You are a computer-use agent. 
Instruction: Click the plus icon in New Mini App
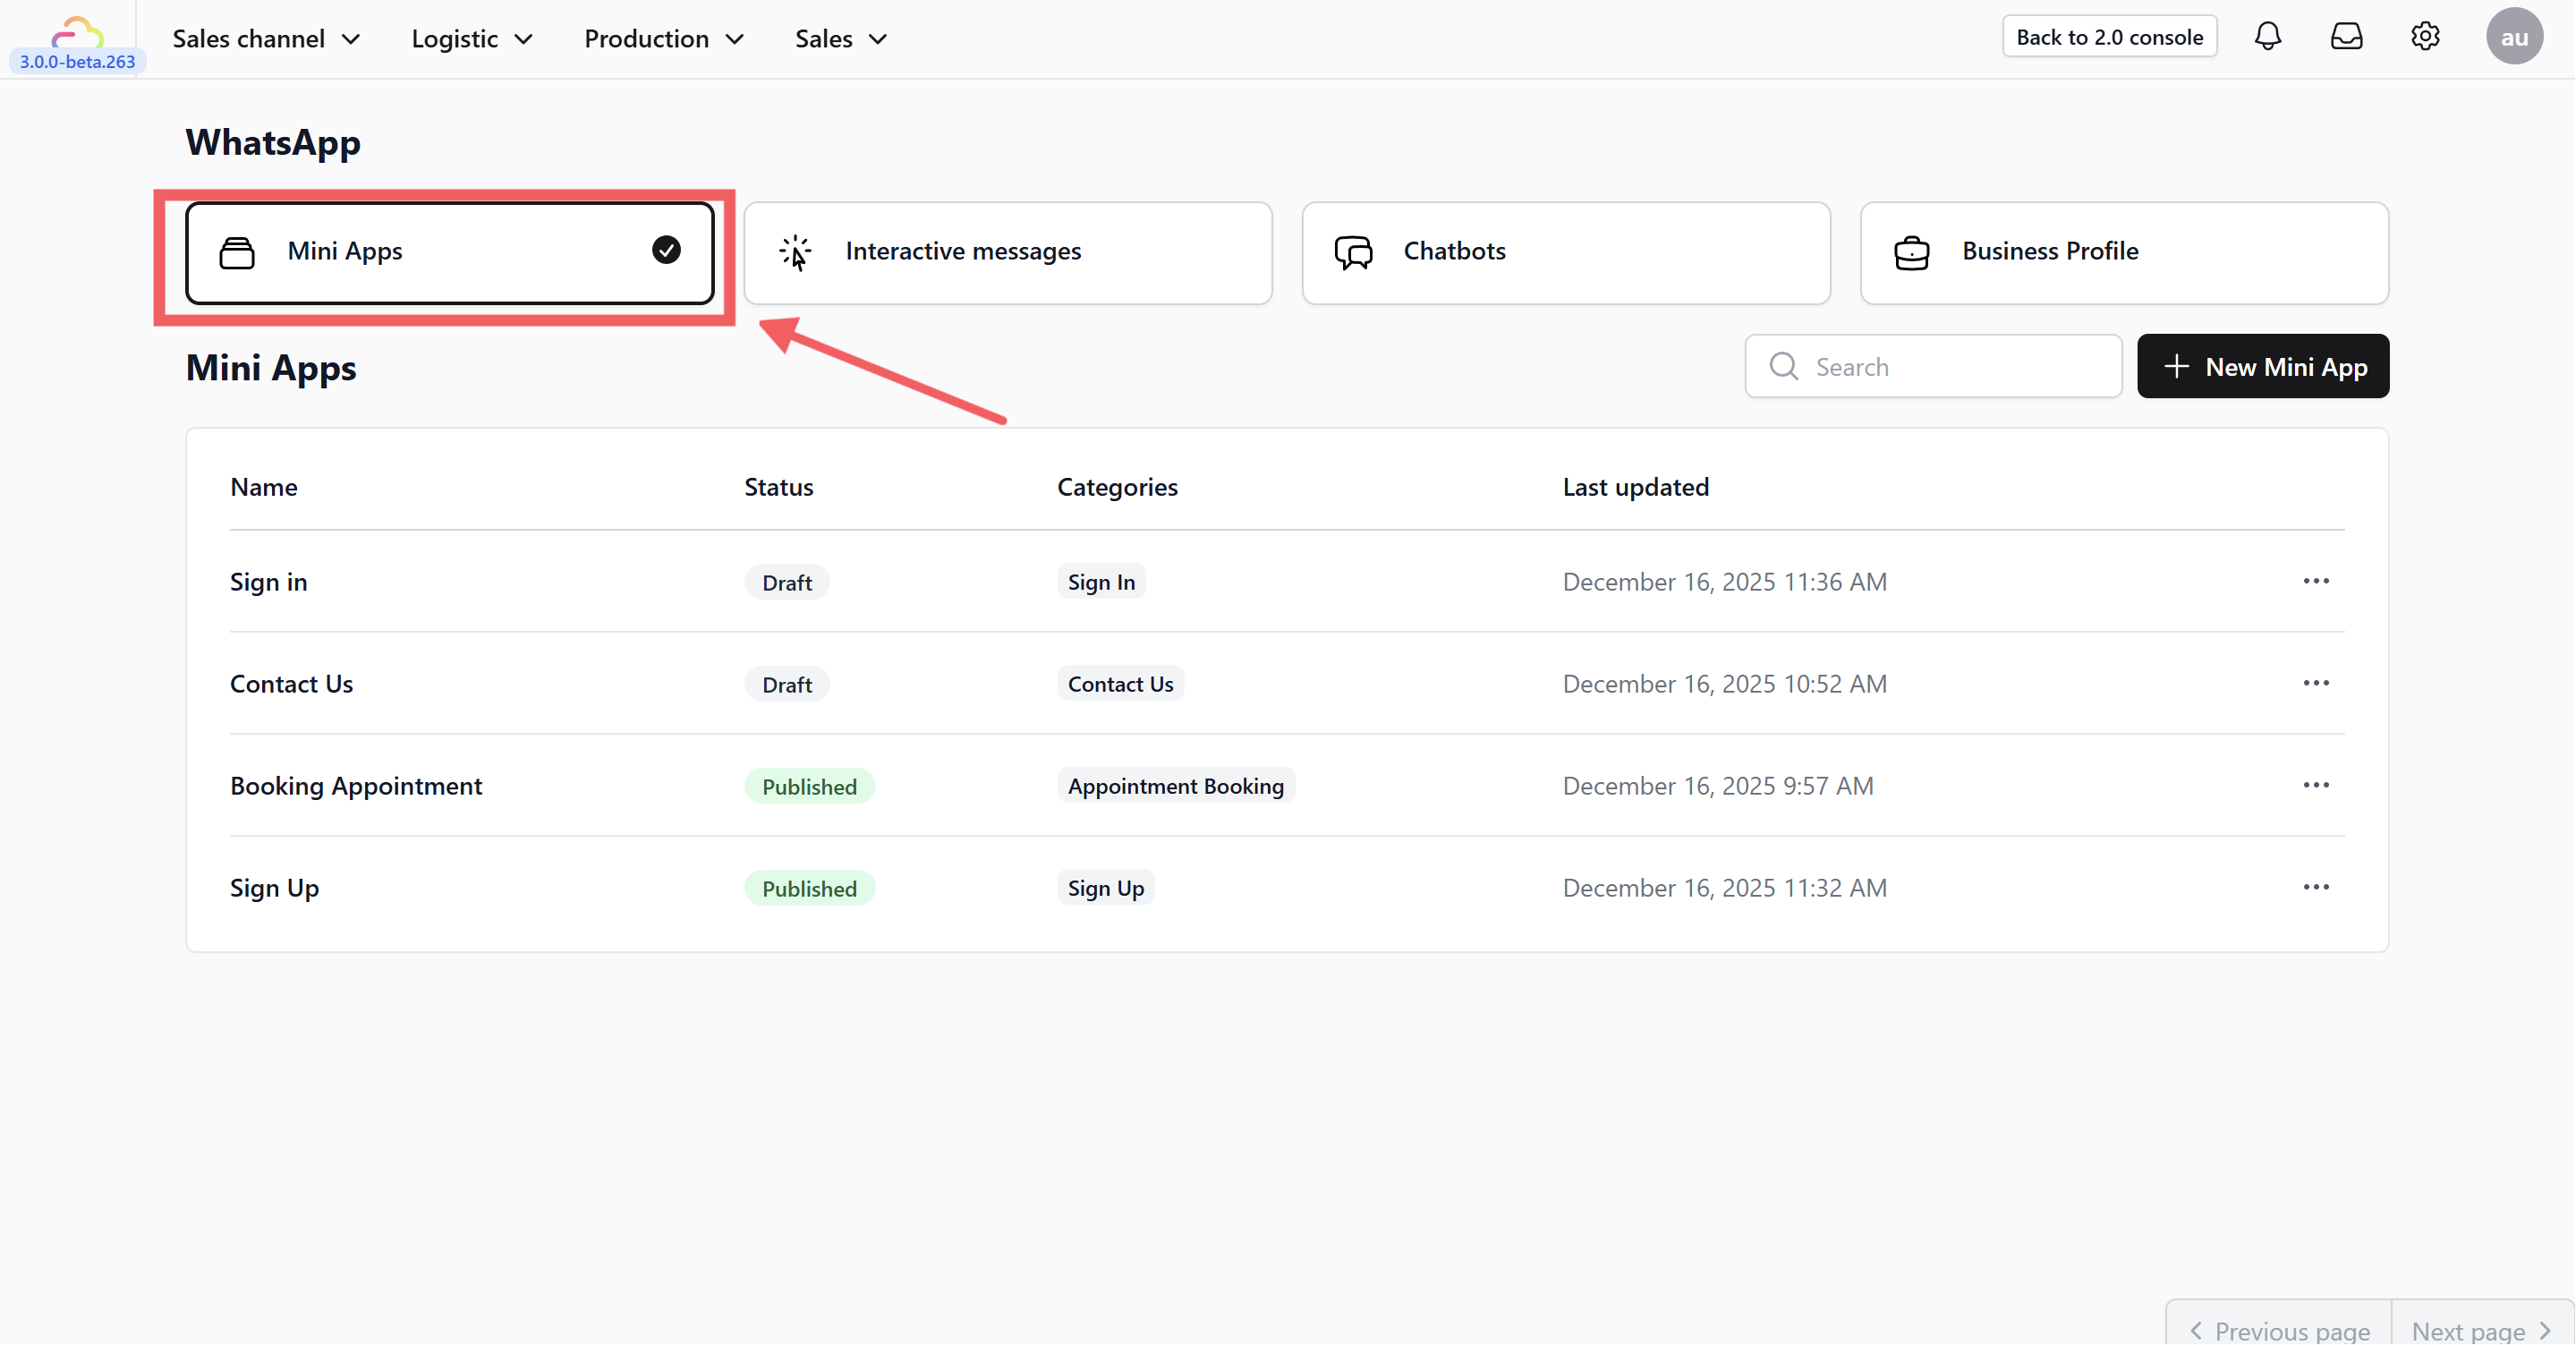click(x=2176, y=366)
